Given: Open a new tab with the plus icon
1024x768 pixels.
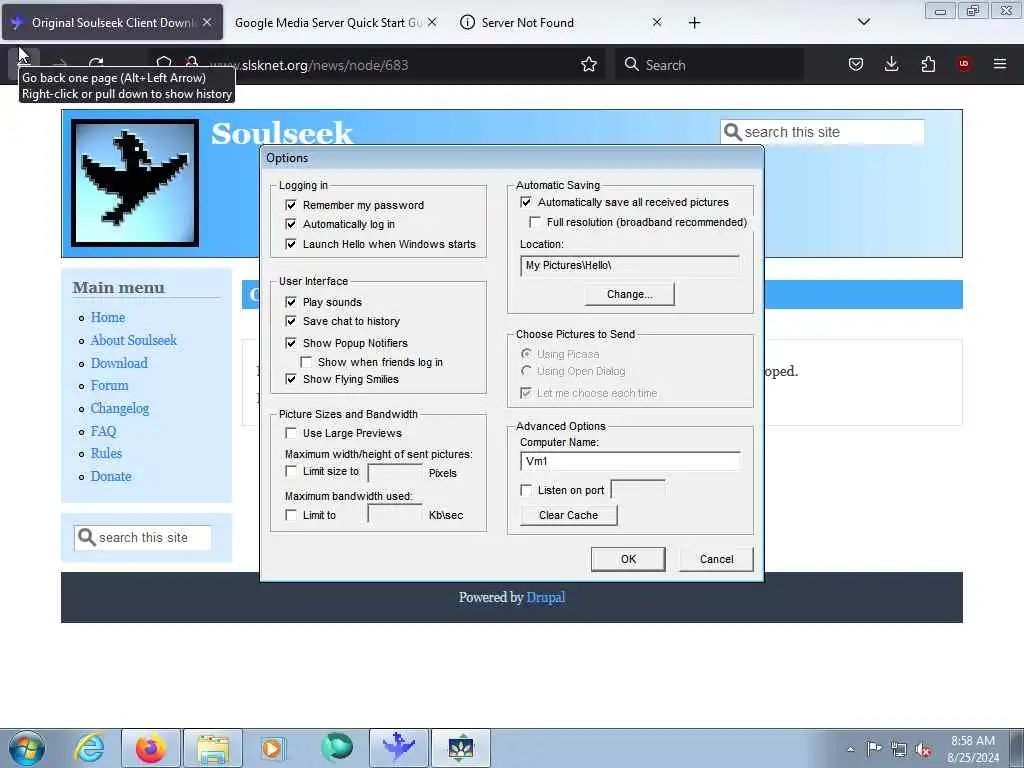Looking at the screenshot, I should pyautogui.click(x=694, y=23).
